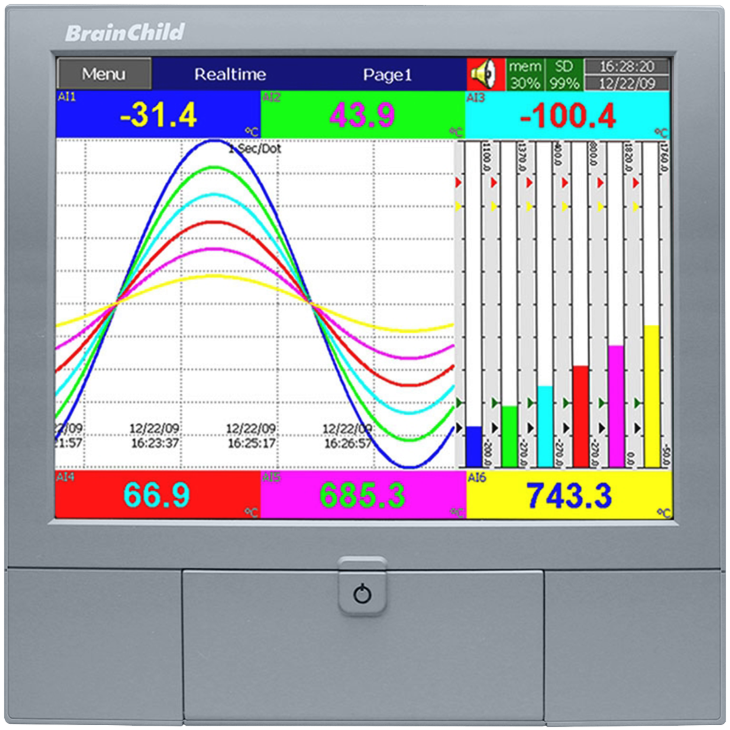Click green marker on magenta bar graph

pyautogui.click(x=600, y=402)
